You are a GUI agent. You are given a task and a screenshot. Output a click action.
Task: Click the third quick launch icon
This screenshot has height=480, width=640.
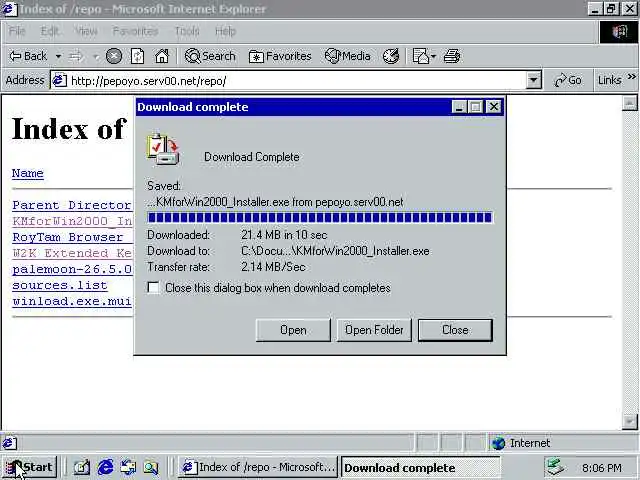[128, 467]
